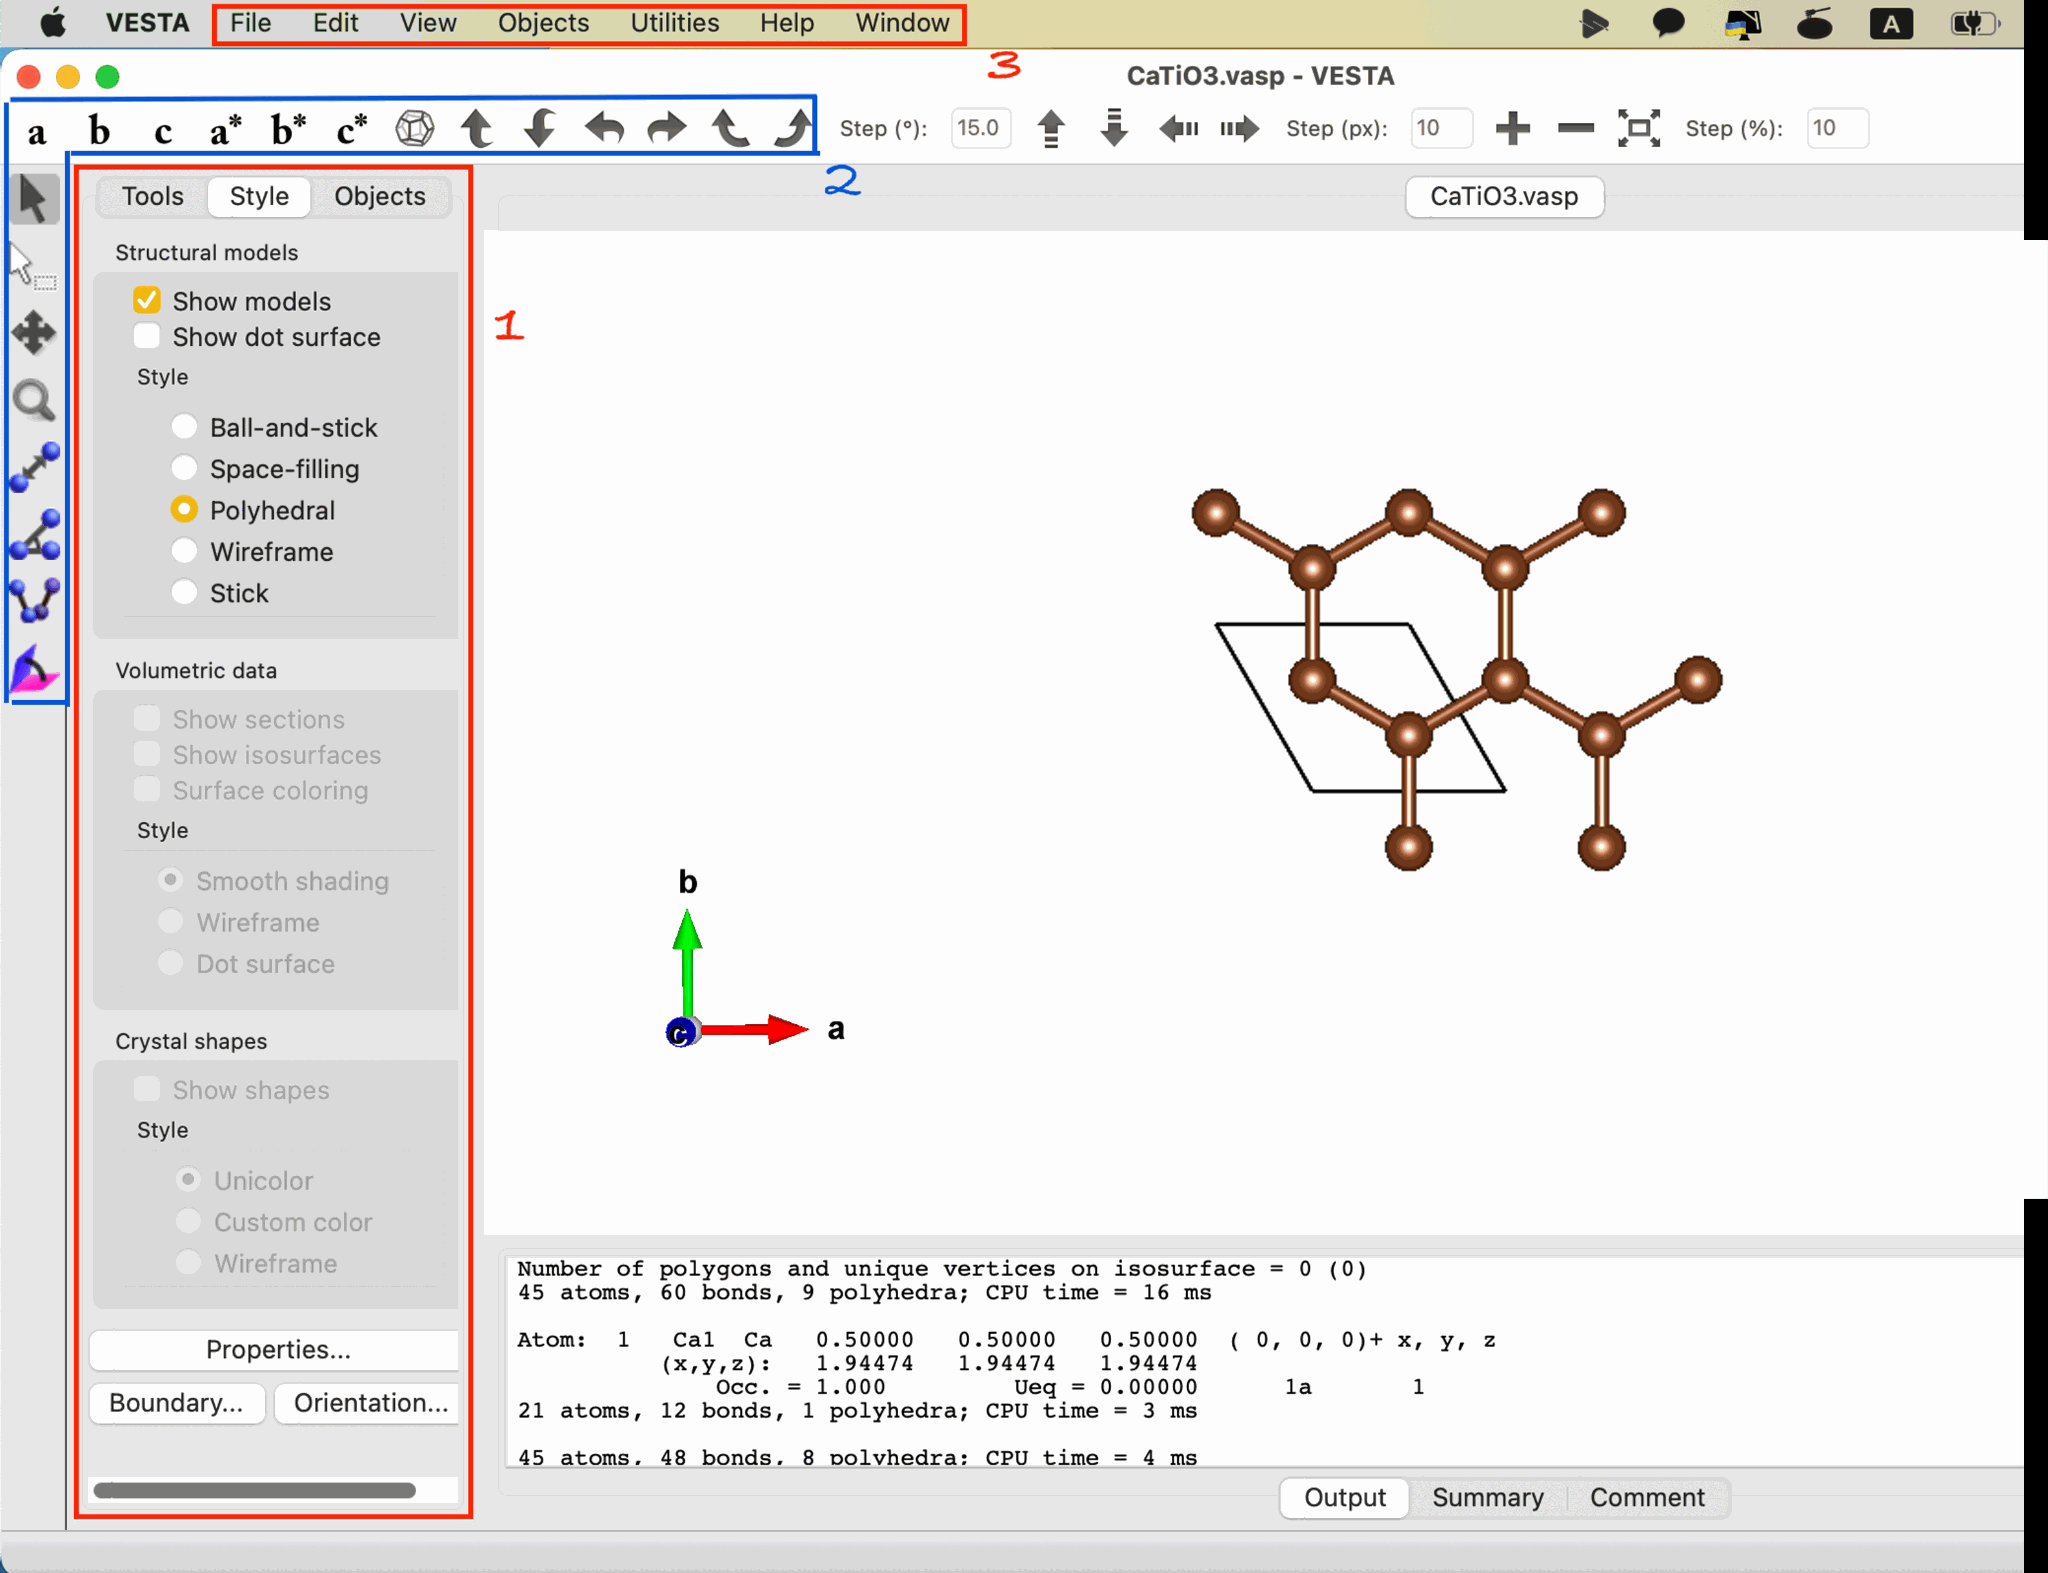Pick the Interfacial angle tool
The height and width of the screenshot is (1573, 2048).
(35, 669)
